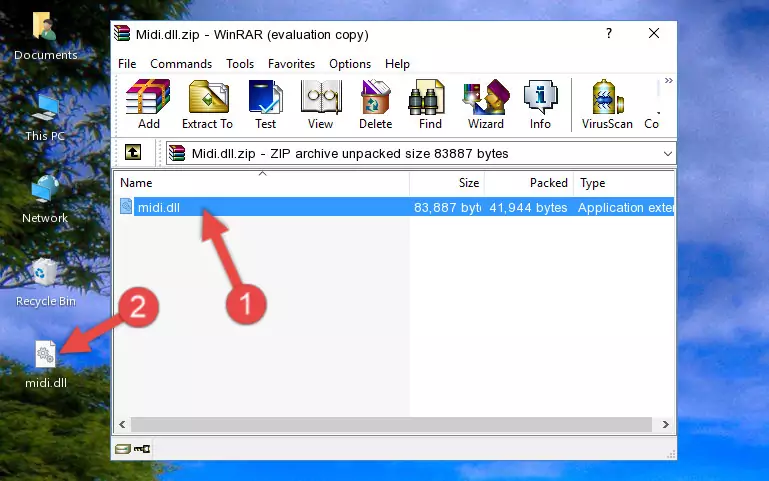This screenshot has width=769, height=481.
Task: Click the WinRAR title bar help question mark
Action: pos(609,33)
